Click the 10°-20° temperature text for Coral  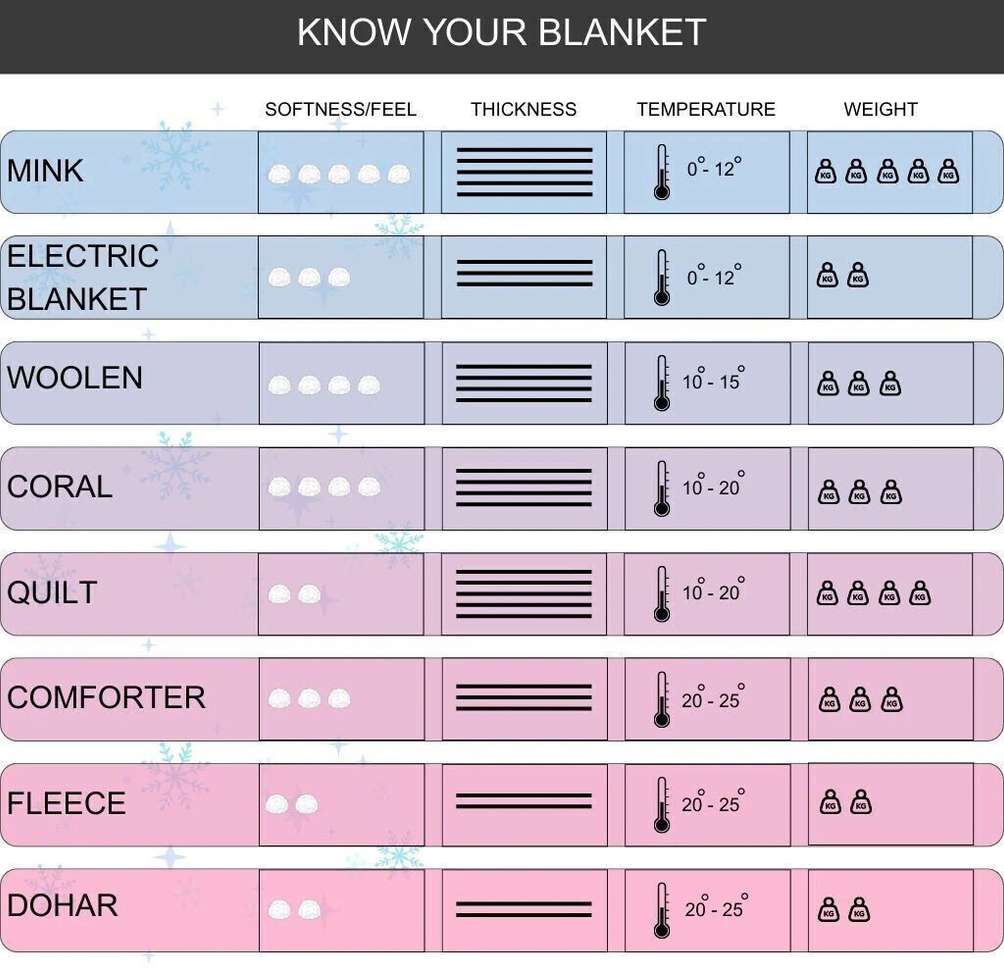[713, 487]
